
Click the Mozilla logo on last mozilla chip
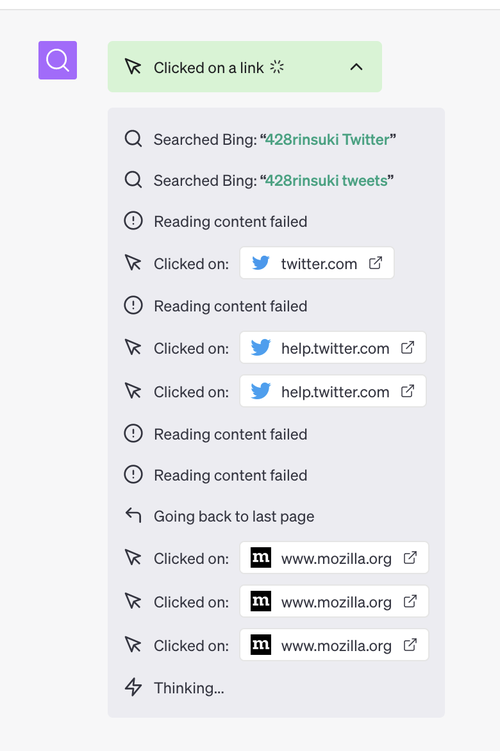click(261, 645)
